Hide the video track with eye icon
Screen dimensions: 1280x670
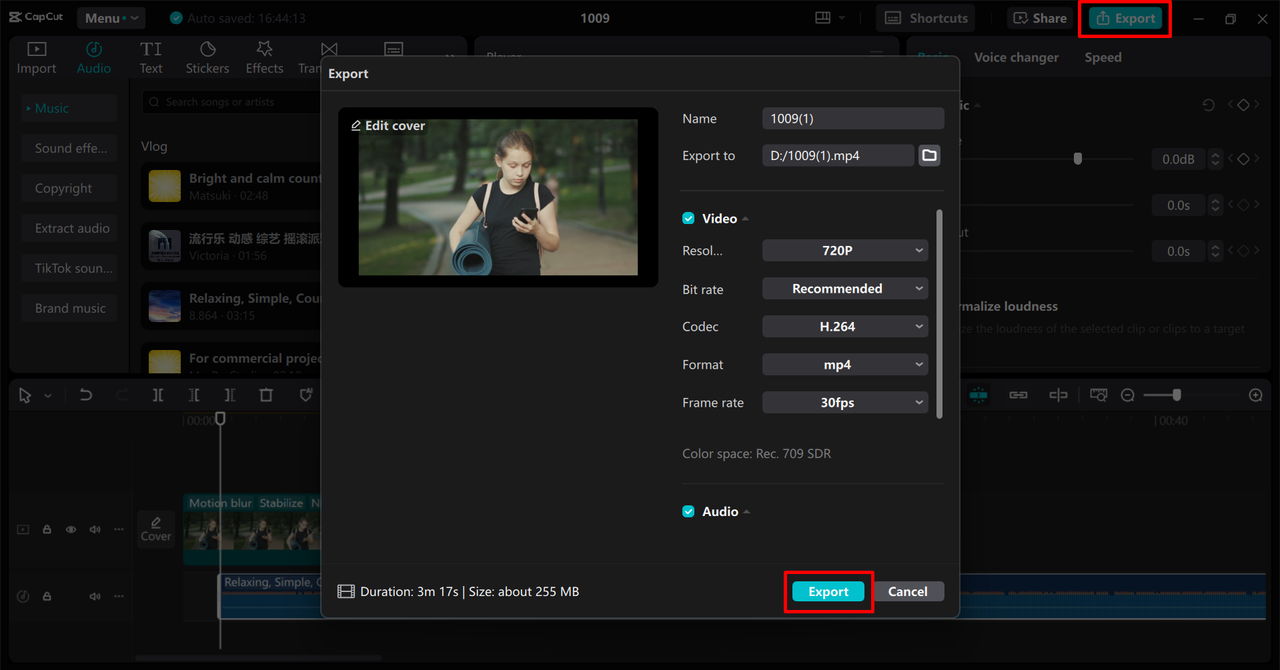tap(71, 530)
